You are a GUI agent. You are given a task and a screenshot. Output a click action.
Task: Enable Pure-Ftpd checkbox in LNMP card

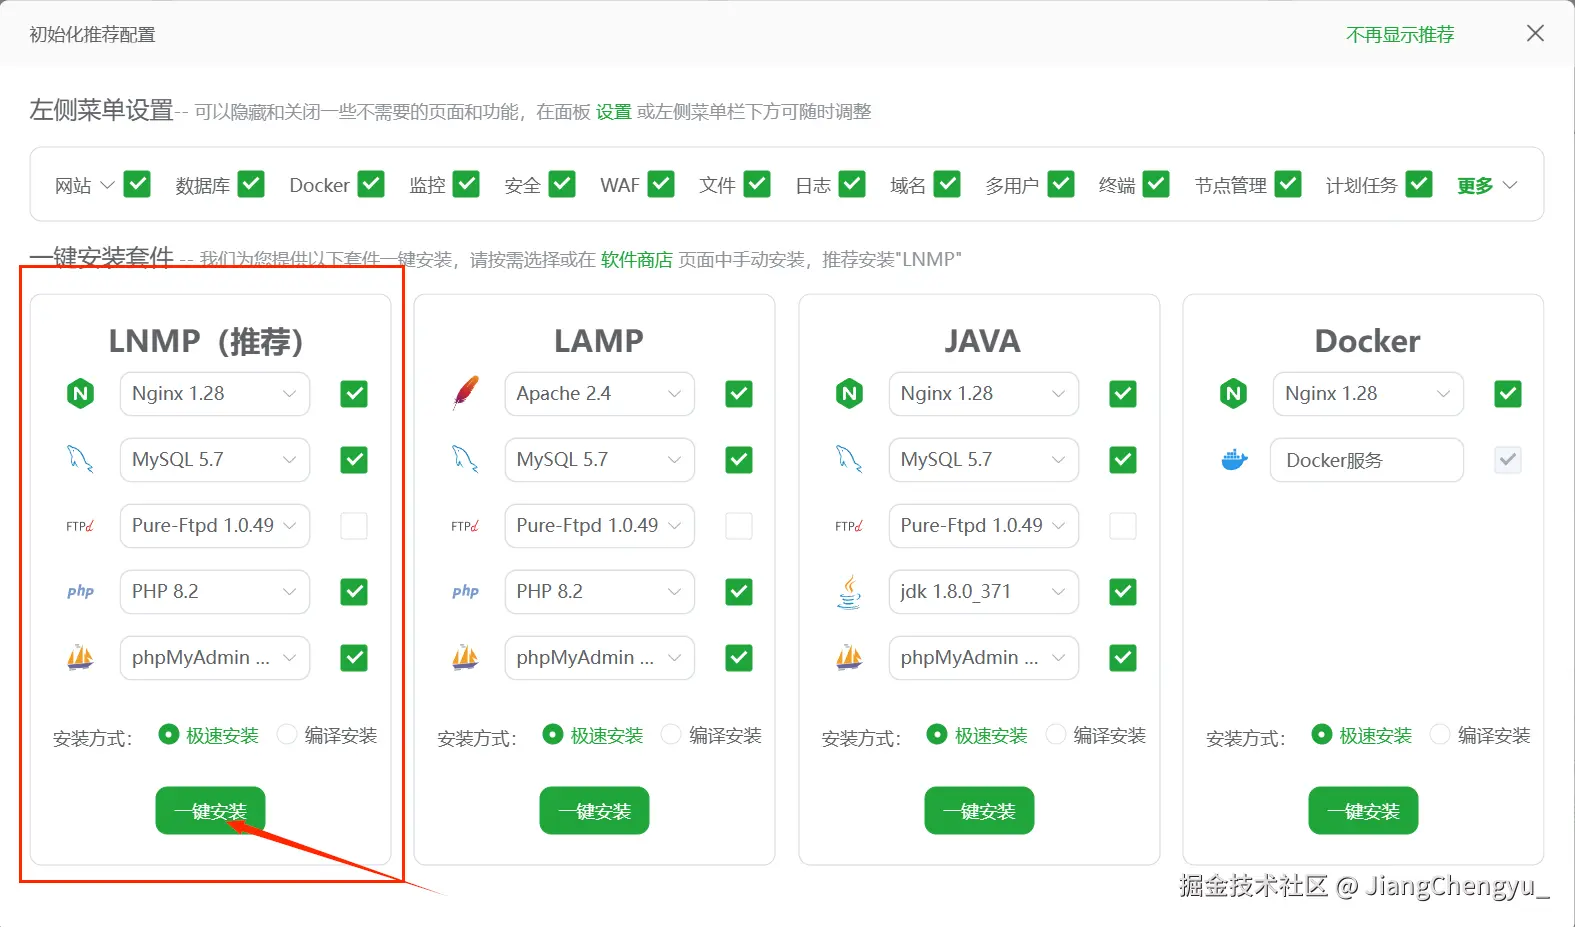pyautogui.click(x=354, y=526)
